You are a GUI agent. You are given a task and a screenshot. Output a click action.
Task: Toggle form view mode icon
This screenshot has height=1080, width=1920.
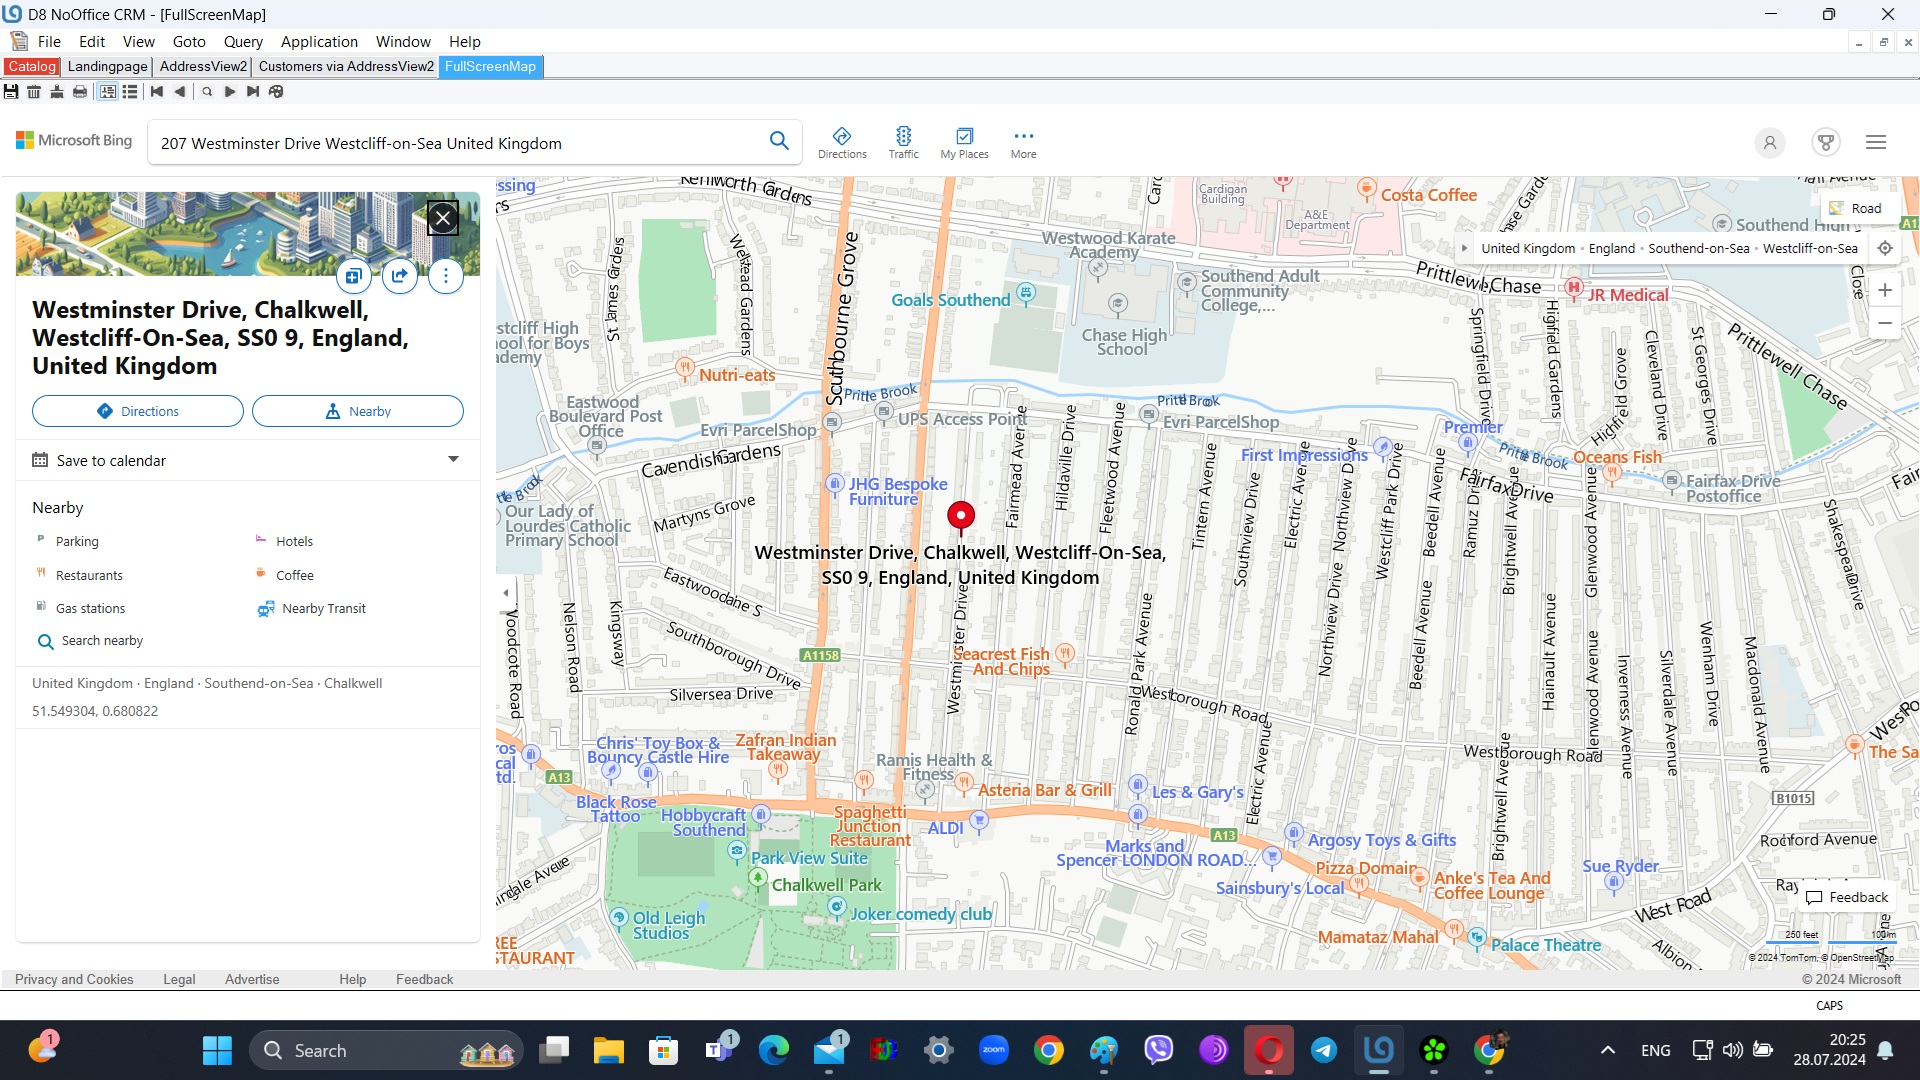(107, 91)
